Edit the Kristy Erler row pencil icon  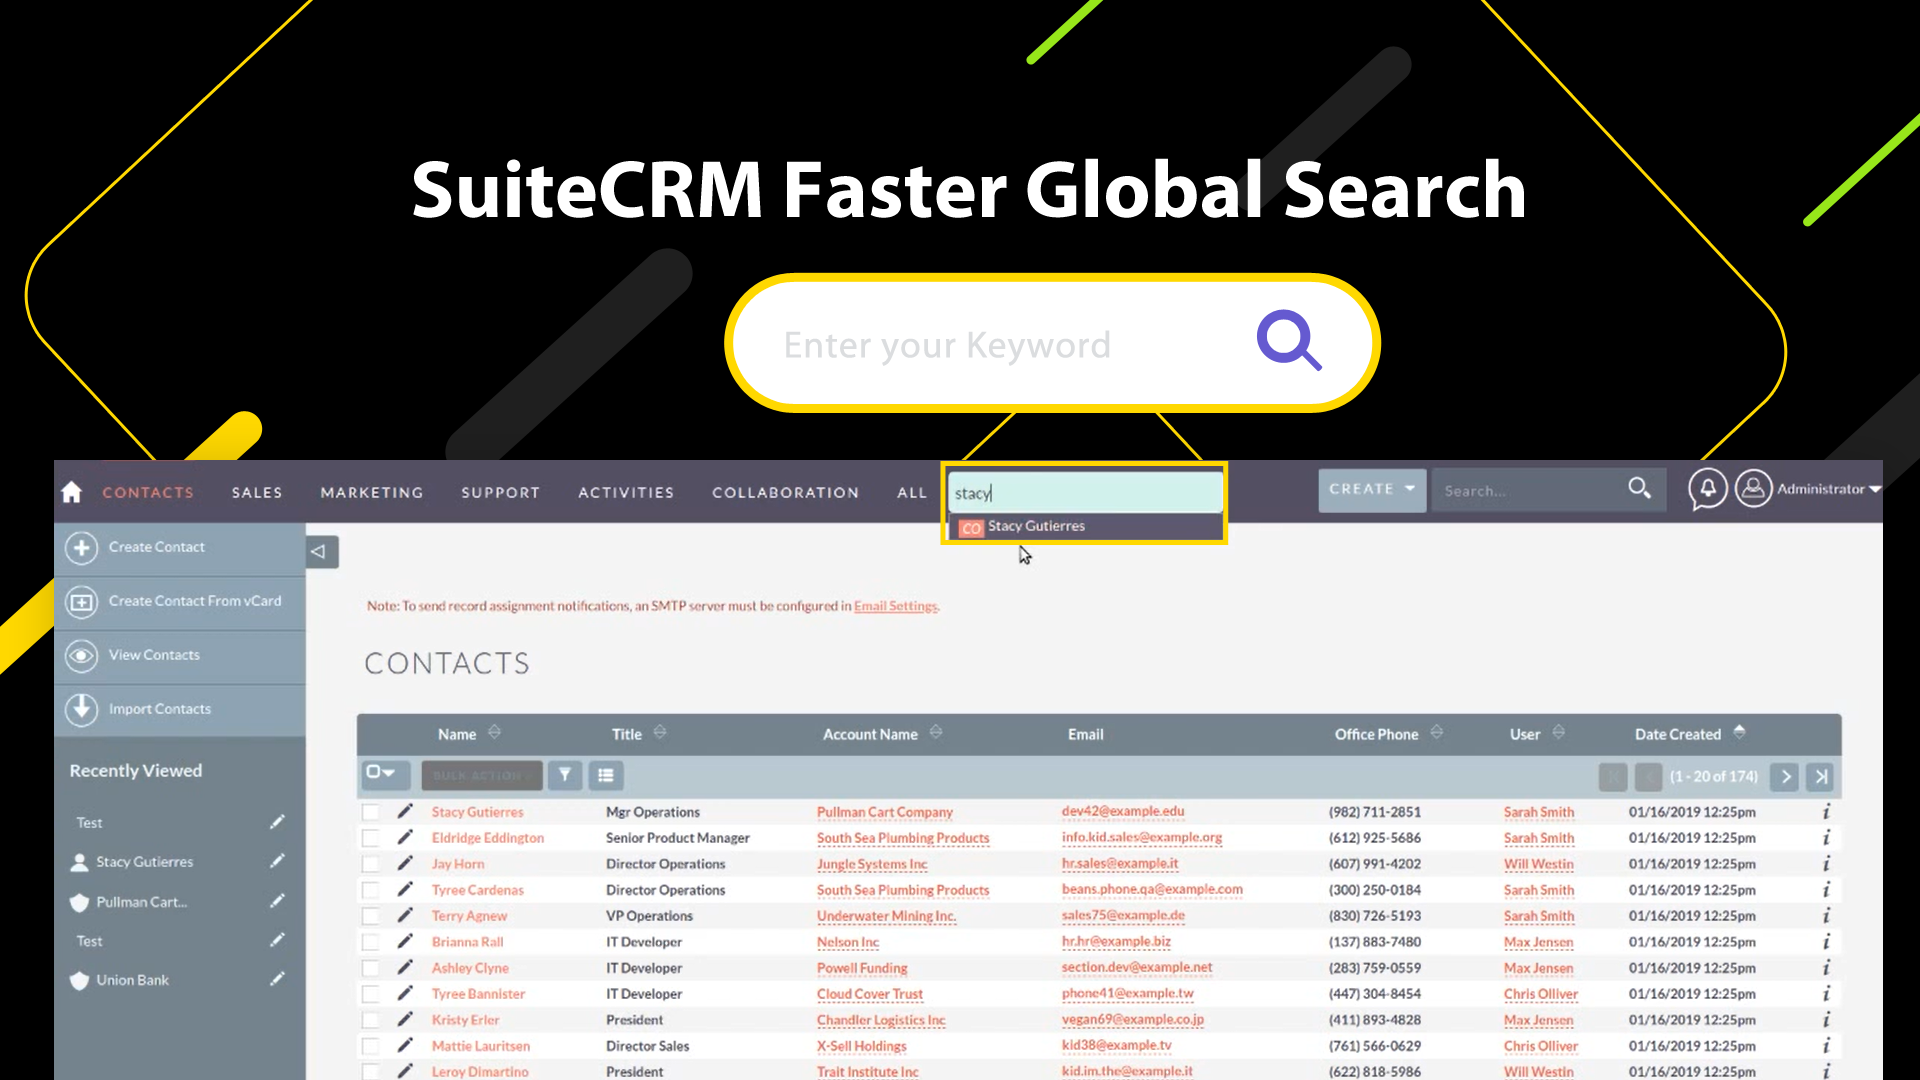[x=405, y=1019]
